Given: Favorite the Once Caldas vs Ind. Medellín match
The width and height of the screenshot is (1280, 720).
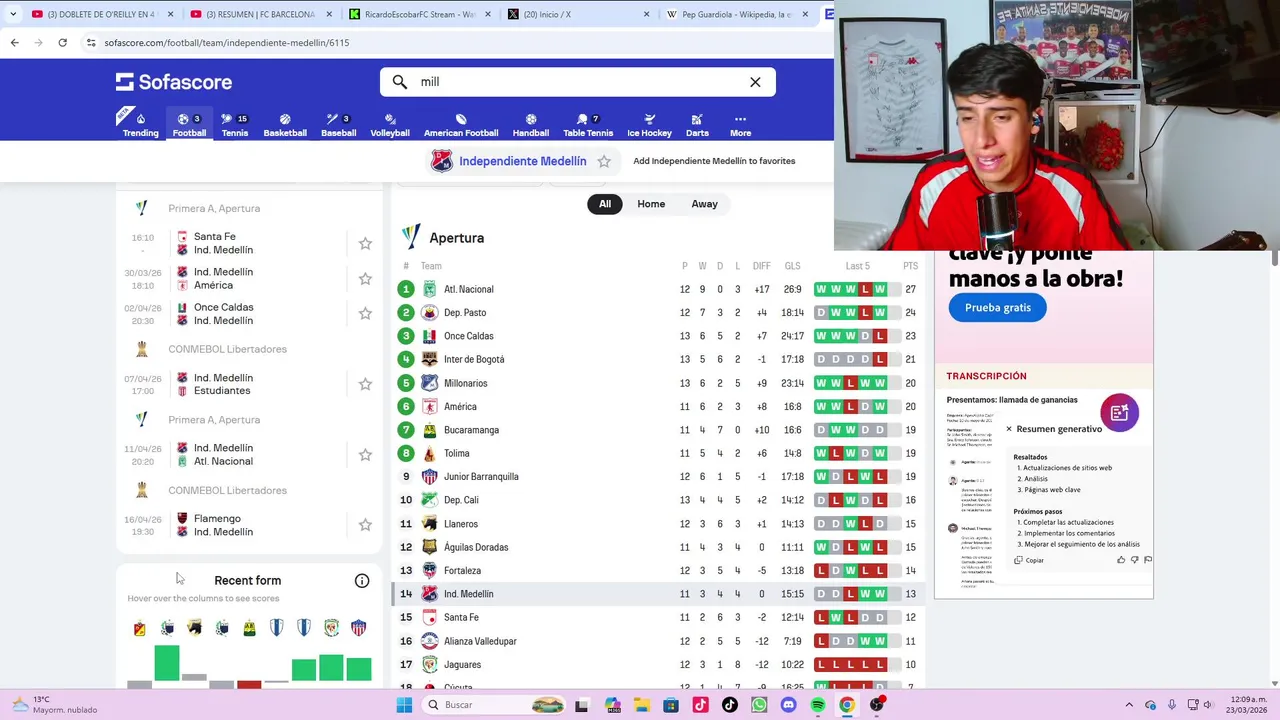Looking at the screenshot, I should [x=365, y=313].
